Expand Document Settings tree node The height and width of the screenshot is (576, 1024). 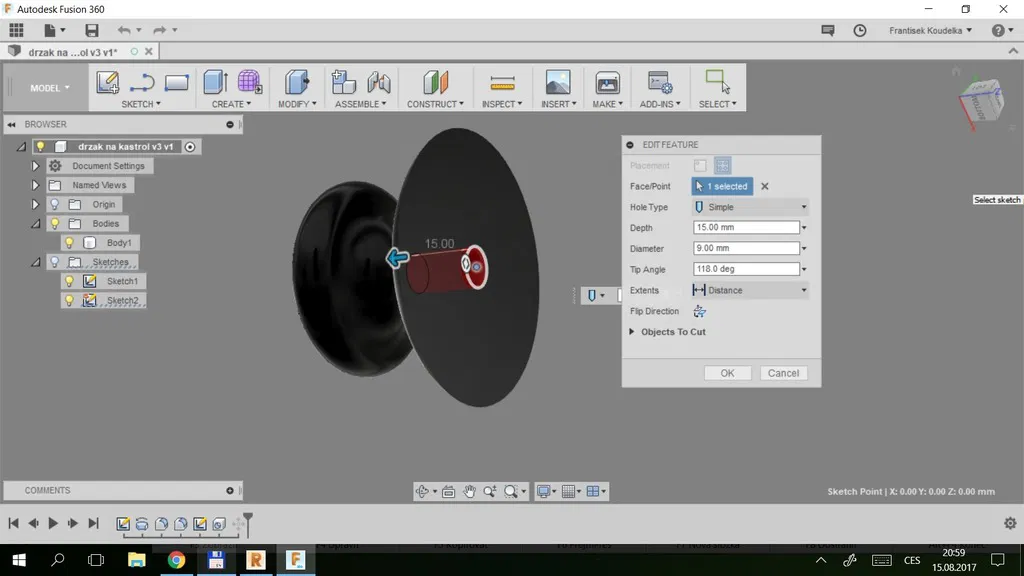pos(35,166)
